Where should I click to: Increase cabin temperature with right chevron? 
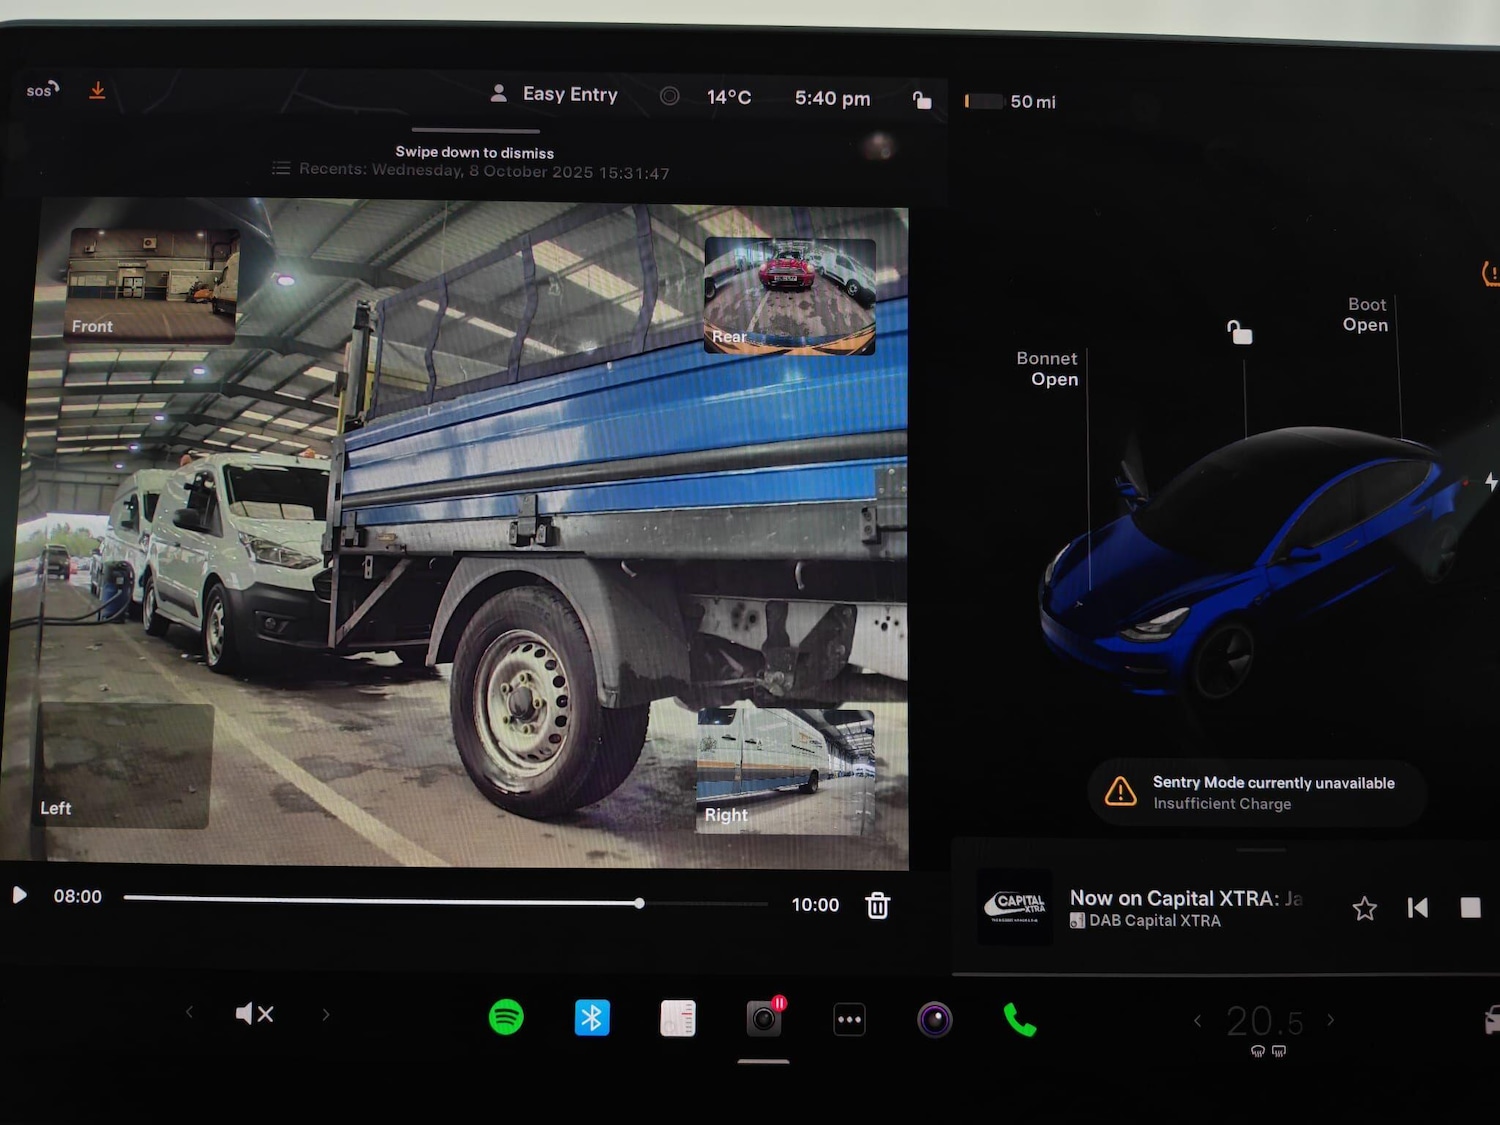coord(1331,1020)
